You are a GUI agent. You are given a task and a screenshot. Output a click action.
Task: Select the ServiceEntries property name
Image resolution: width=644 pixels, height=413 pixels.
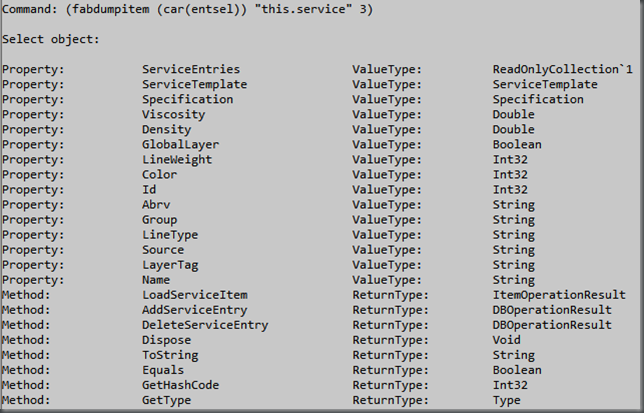click(191, 69)
